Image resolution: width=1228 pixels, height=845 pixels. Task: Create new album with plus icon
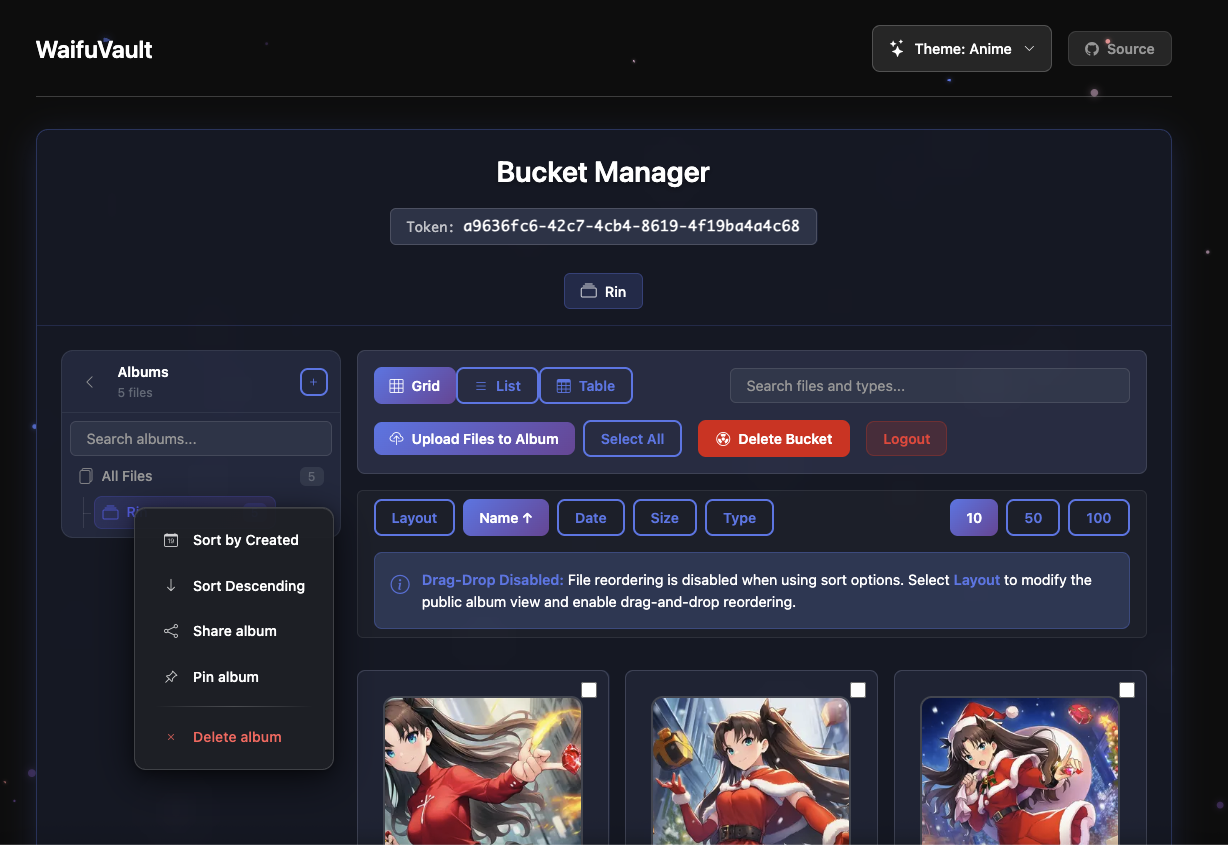click(314, 382)
